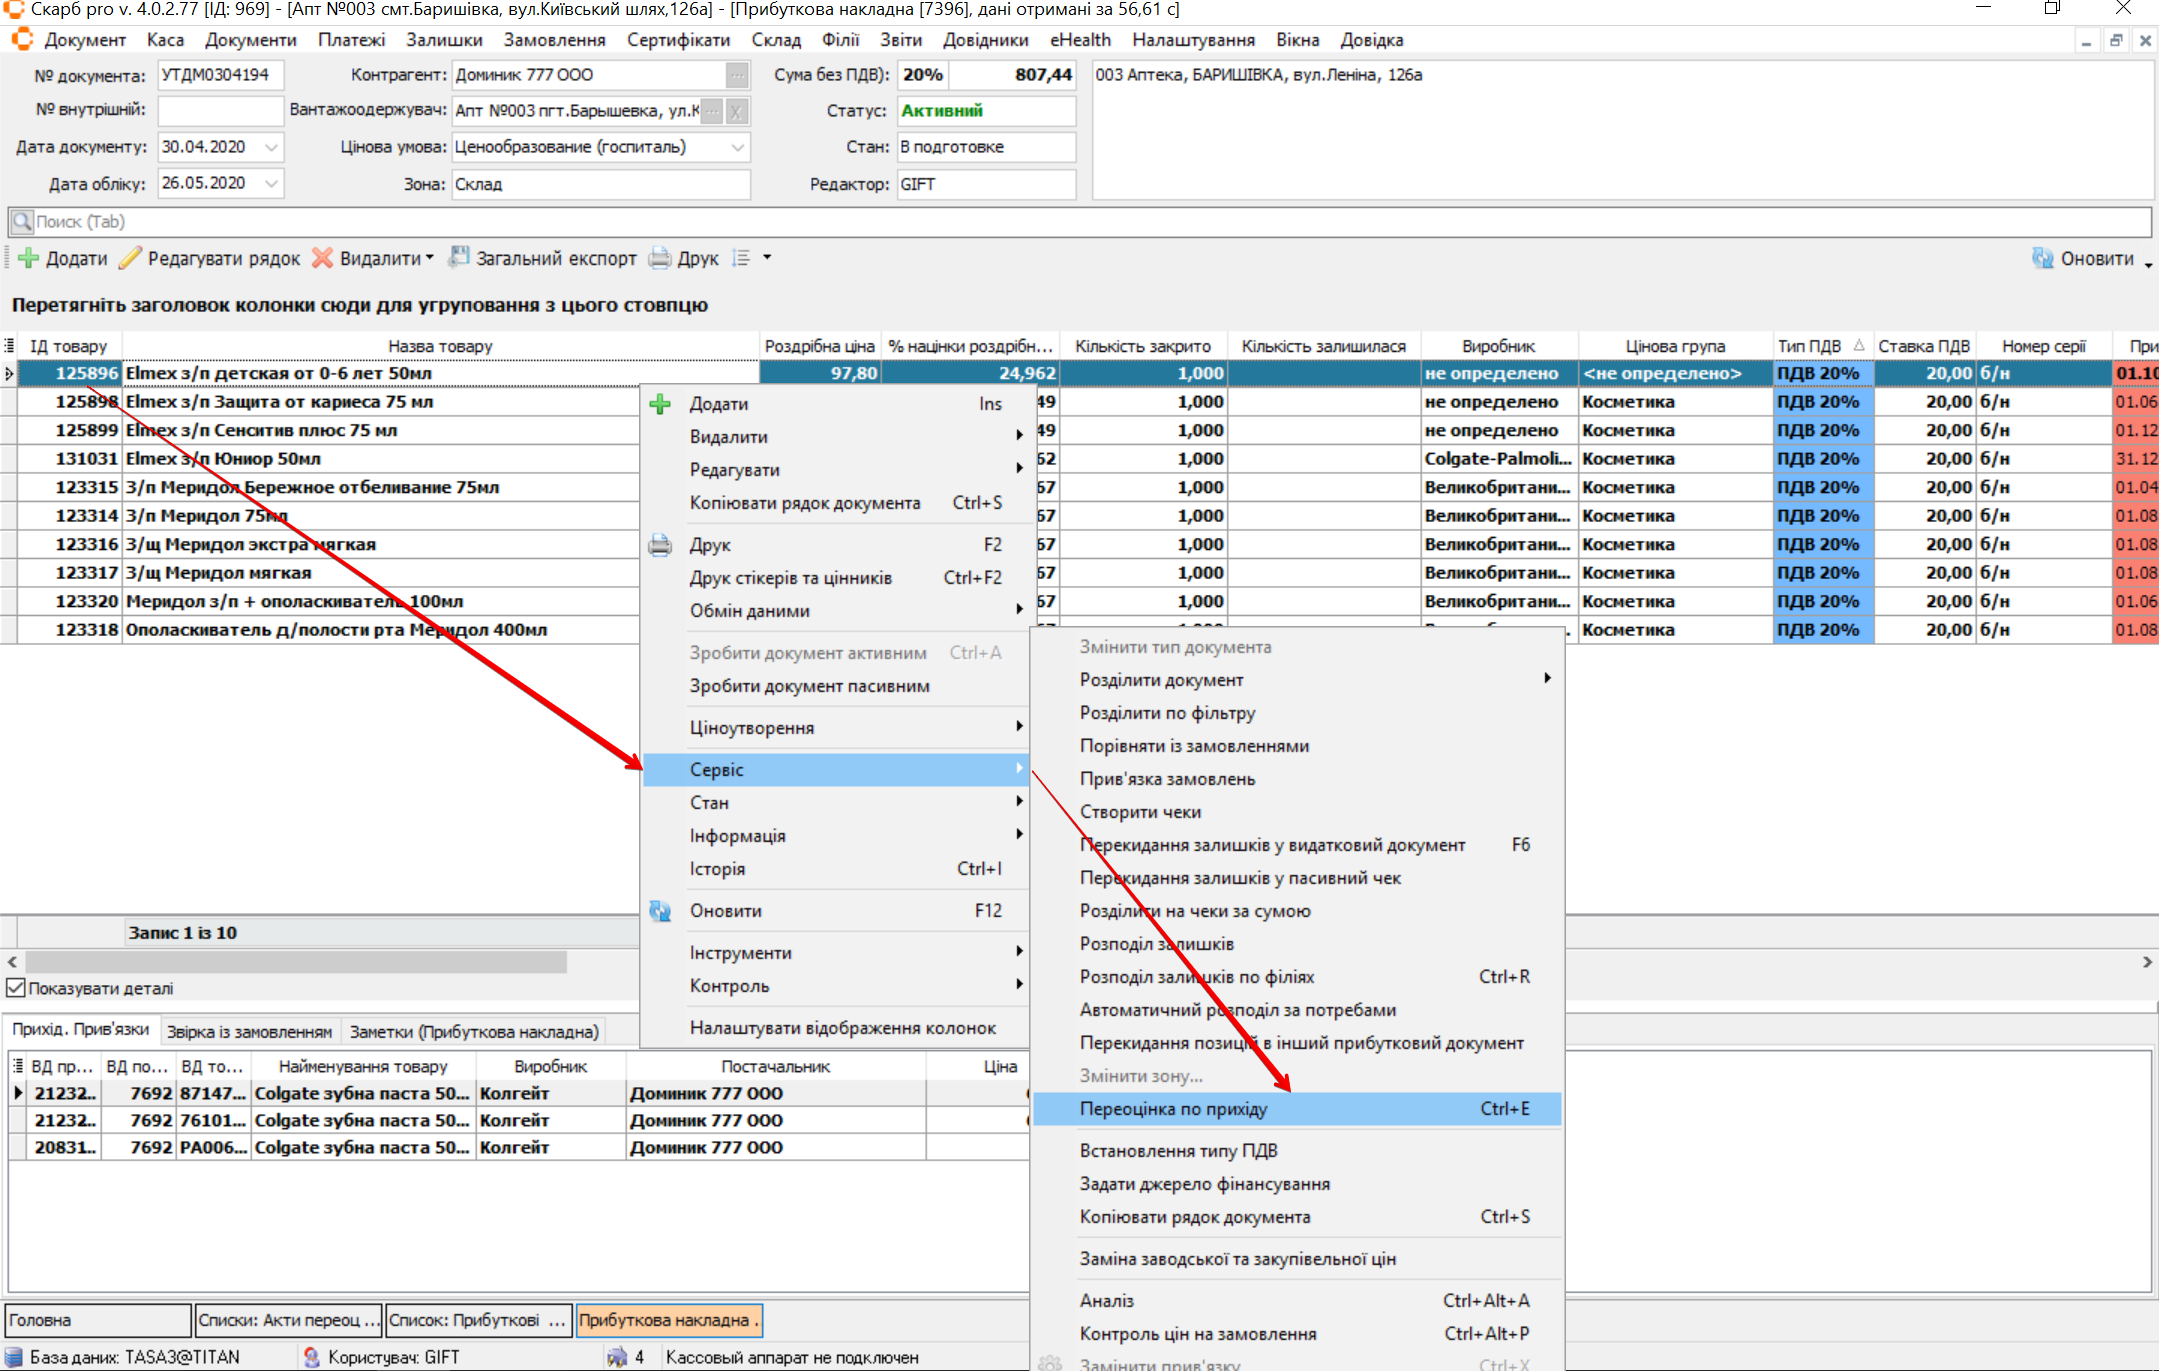The image size is (2159, 1371).
Task: Click the printer Друк toolbar icon
Action: pos(660,258)
